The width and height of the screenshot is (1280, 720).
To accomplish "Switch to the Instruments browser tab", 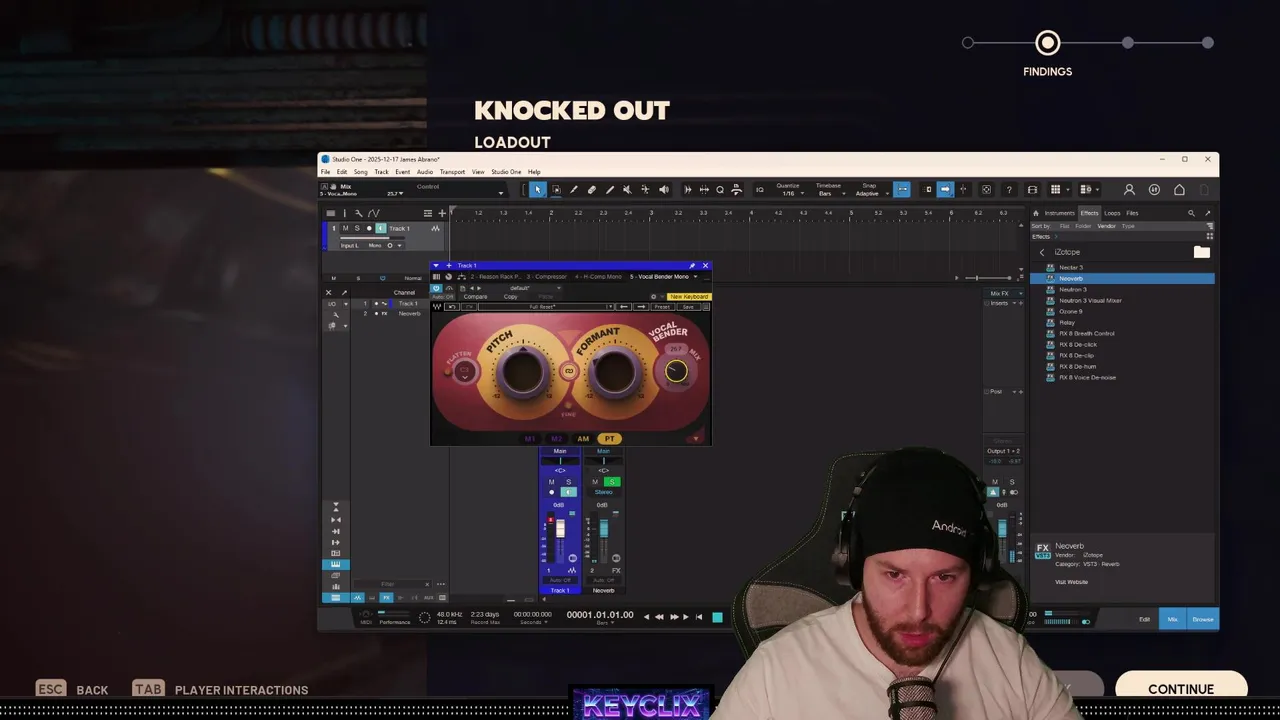I will click(1059, 213).
